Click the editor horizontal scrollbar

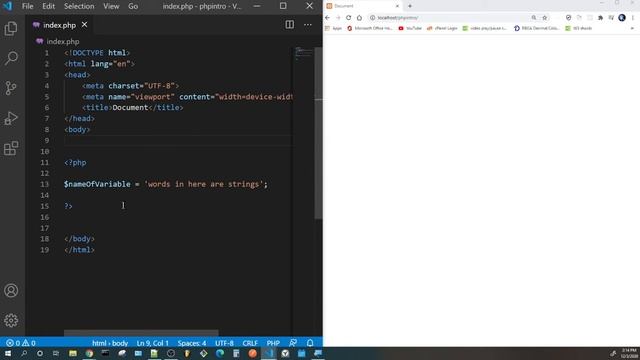click(x=141, y=333)
